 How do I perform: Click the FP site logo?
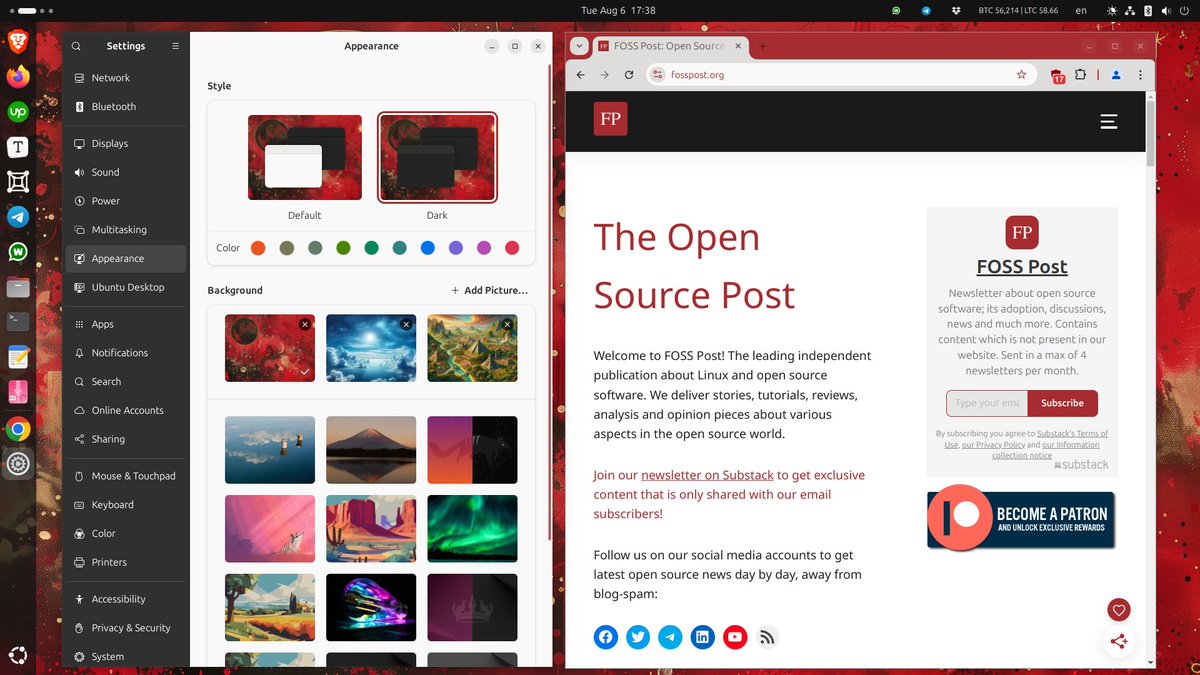point(610,118)
